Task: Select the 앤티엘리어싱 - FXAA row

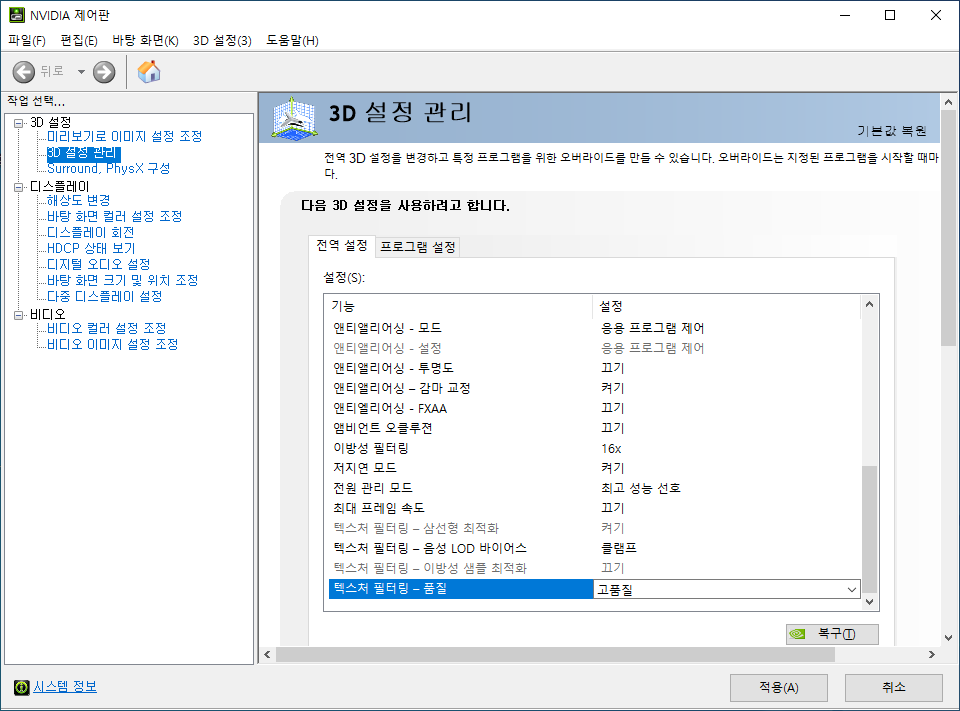Action: coord(594,408)
